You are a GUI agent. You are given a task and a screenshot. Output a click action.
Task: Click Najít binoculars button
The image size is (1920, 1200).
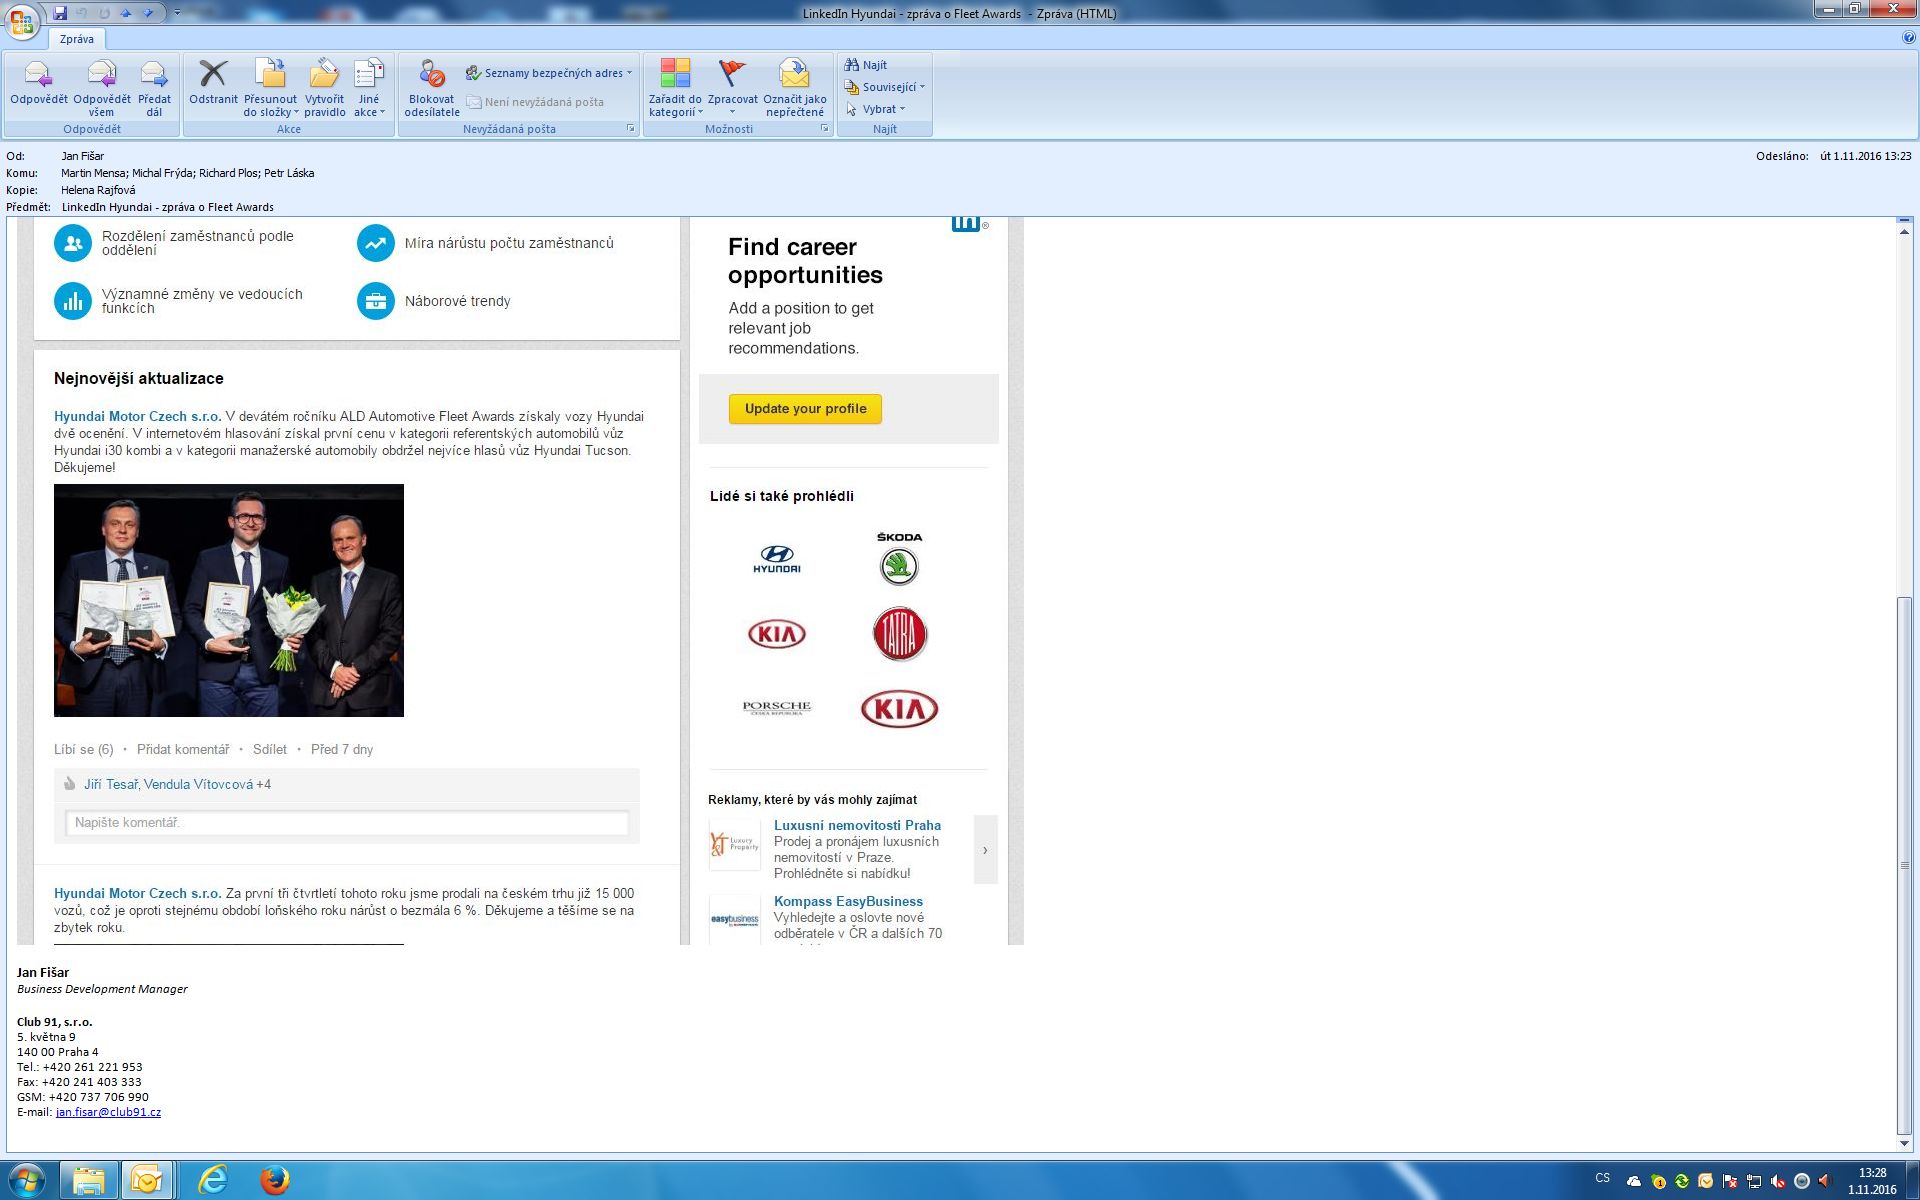click(x=866, y=65)
